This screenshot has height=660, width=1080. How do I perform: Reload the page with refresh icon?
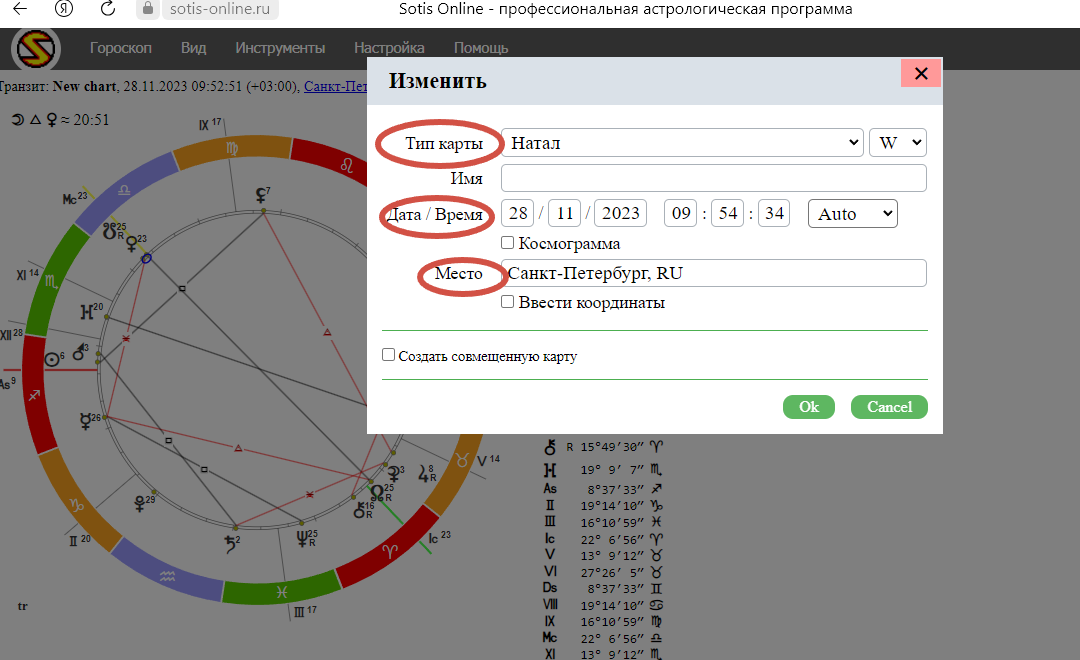tap(107, 8)
